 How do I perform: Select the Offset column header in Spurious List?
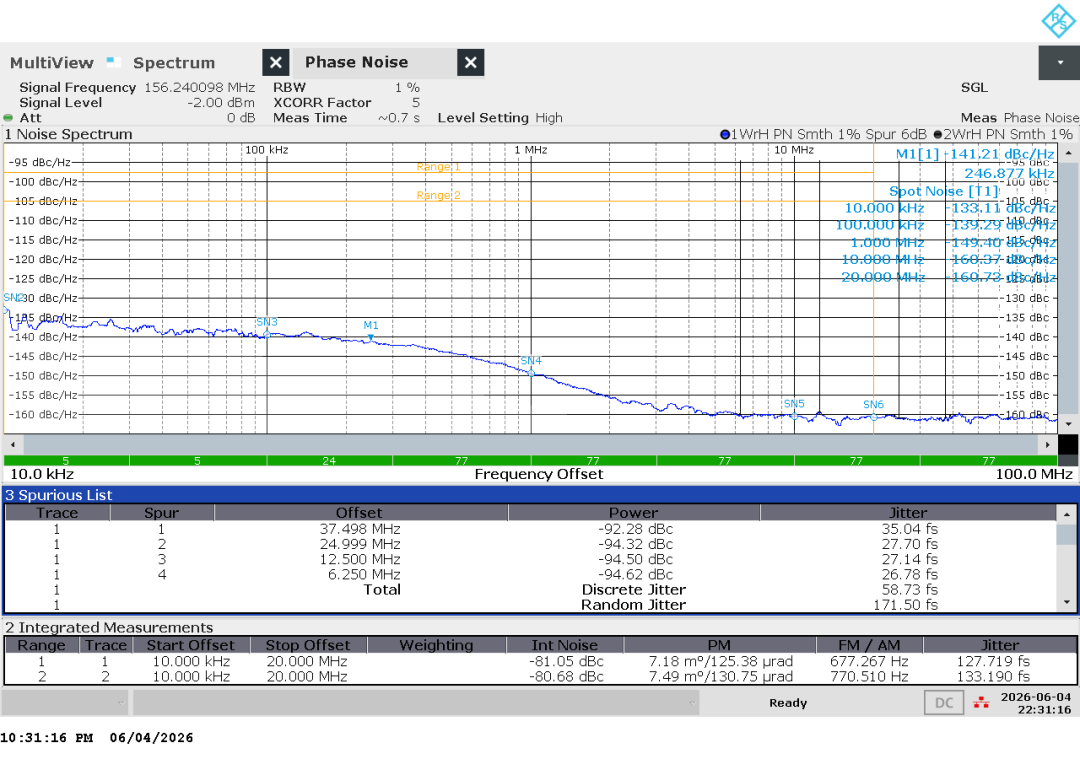click(360, 513)
